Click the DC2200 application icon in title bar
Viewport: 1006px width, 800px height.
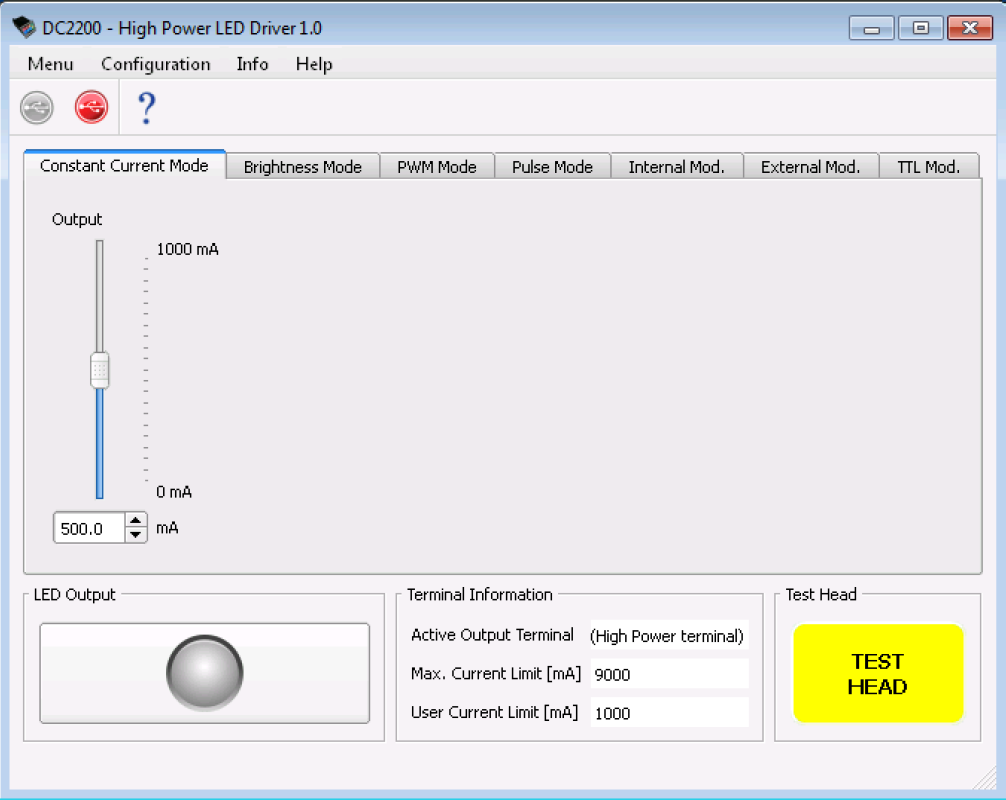[24, 27]
